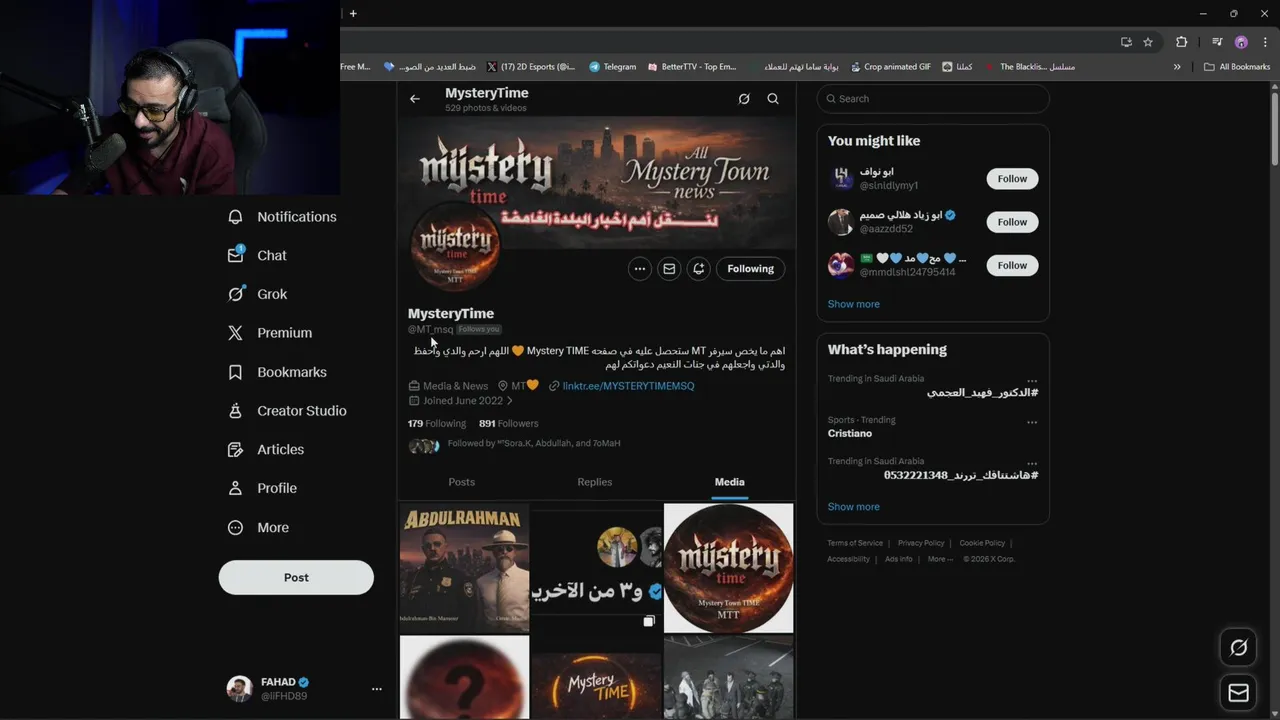
Task: Open the Mystery Town TIME MTT logo thumbnail
Action: [728, 568]
